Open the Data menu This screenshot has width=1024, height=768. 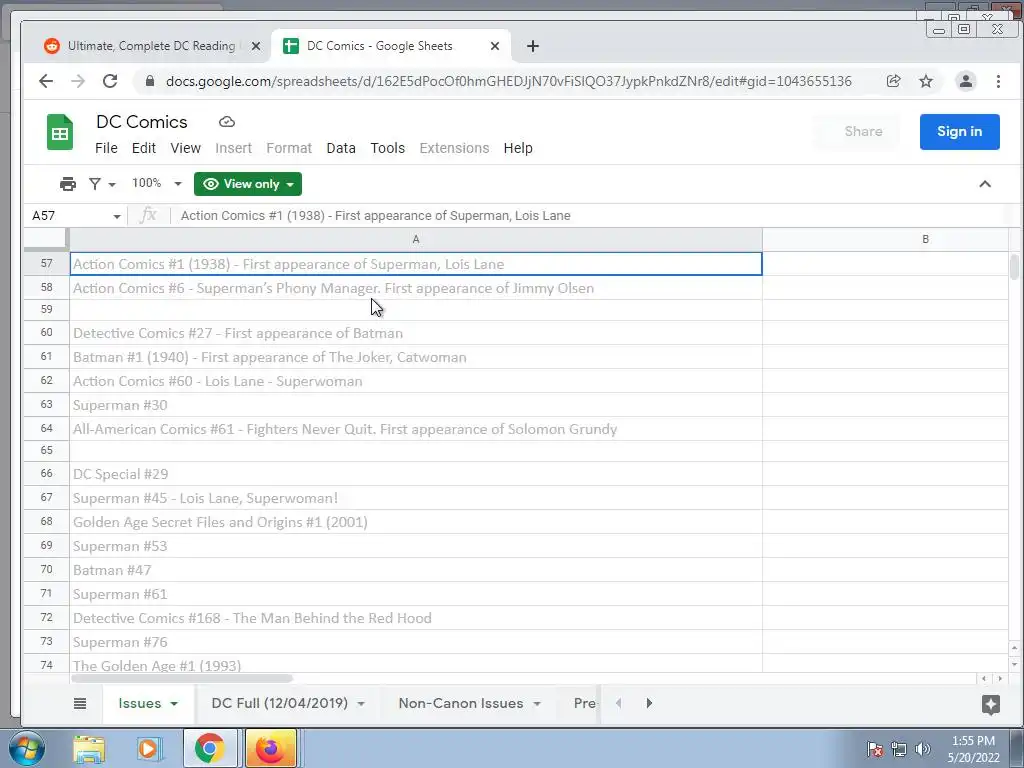click(x=341, y=148)
